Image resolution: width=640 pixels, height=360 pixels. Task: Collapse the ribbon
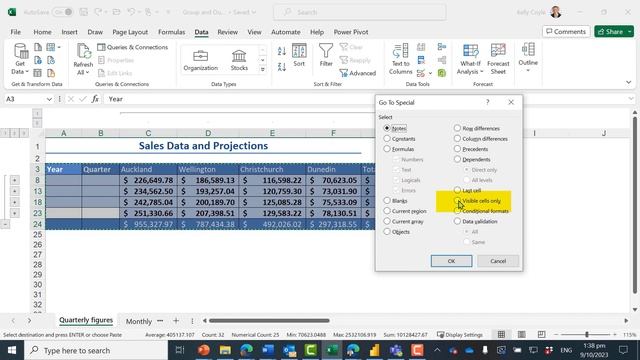pyautogui.click(x=629, y=82)
